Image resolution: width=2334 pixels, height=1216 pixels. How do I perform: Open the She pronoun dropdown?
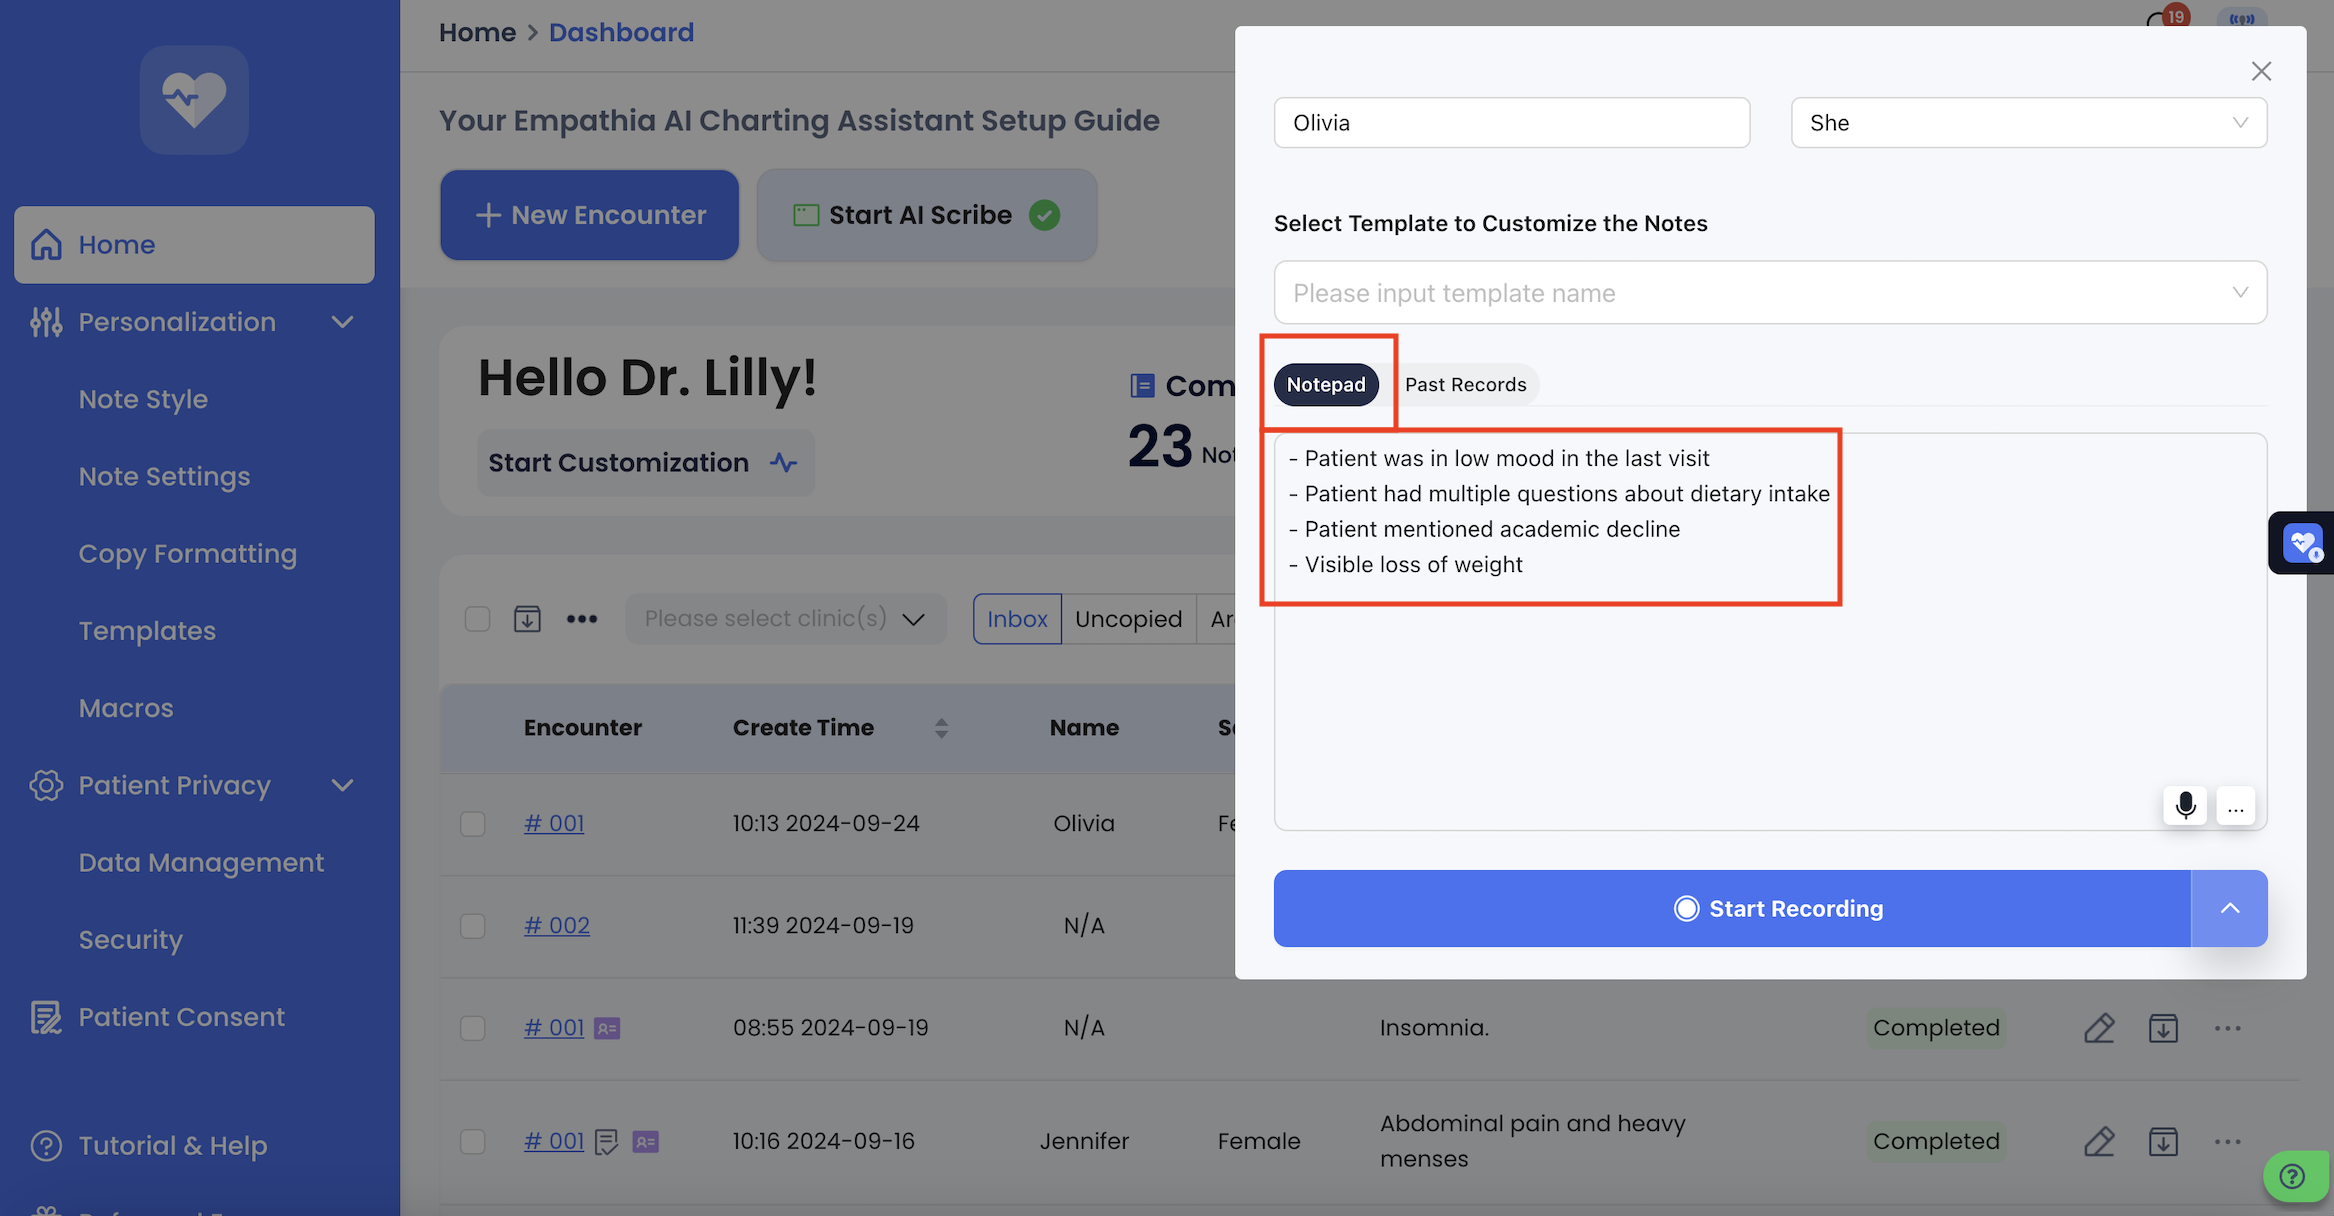[2028, 123]
